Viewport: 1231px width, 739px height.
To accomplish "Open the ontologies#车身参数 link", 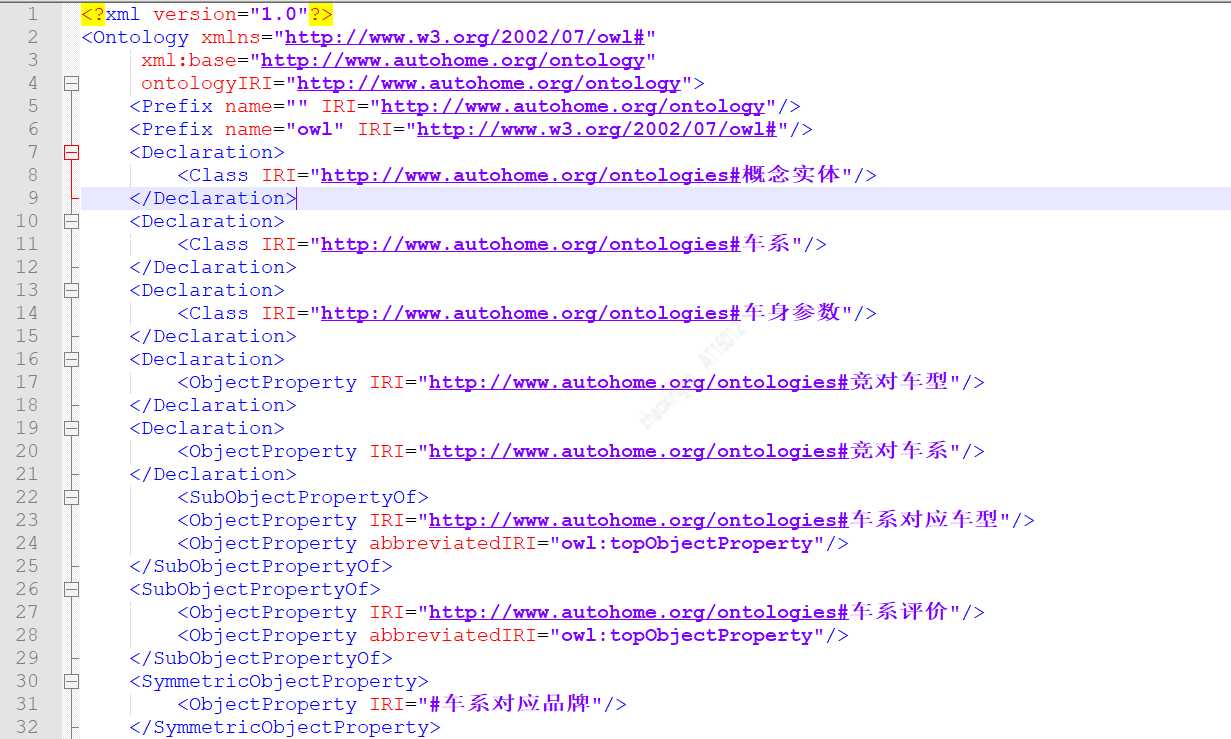I will (x=580, y=314).
